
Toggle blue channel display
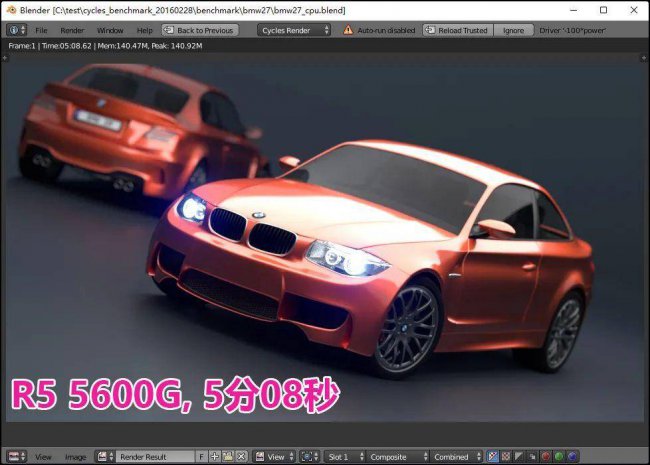point(572,457)
